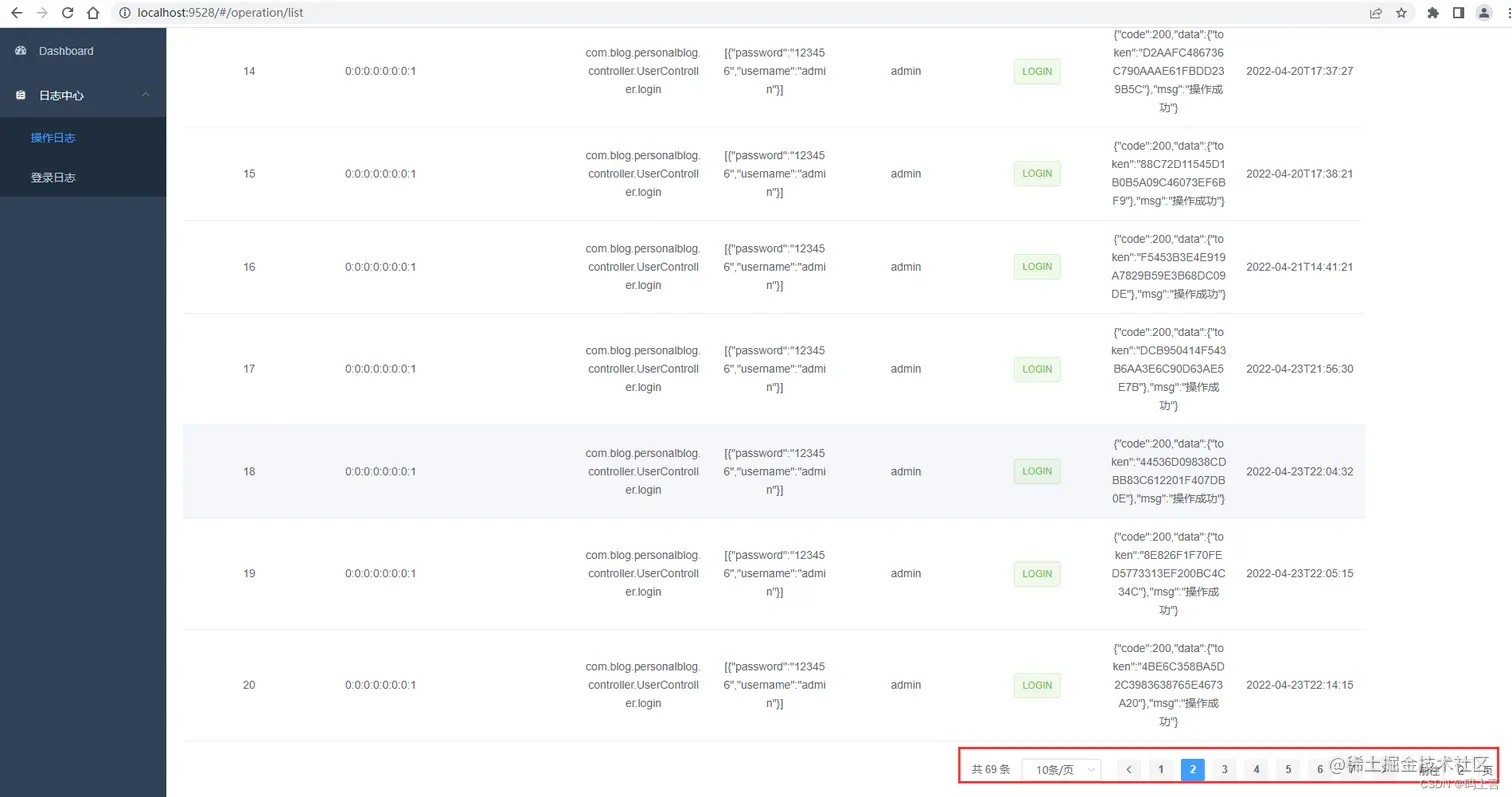Select the row number 18 cell
Screen dimensions: 1512x797
click(249, 471)
